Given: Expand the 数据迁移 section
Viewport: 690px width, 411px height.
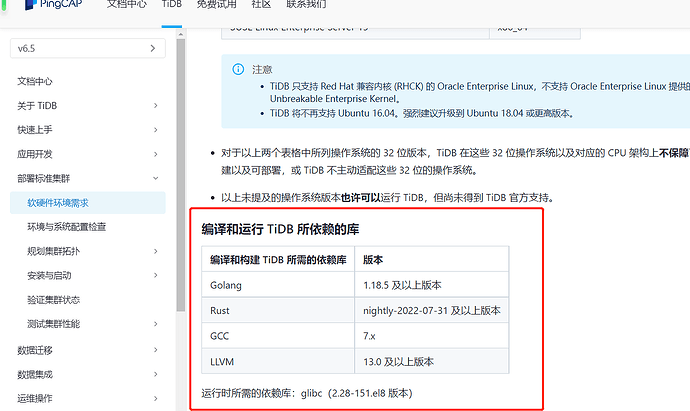Looking at the screenshot, I should pos(155,350).
